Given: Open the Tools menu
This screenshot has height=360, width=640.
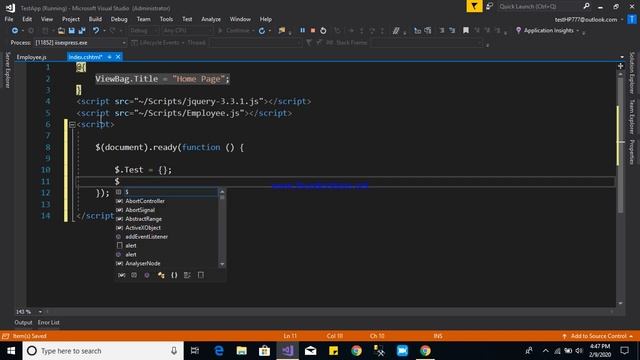Looking at the screenshot, I should pos(166,19).
